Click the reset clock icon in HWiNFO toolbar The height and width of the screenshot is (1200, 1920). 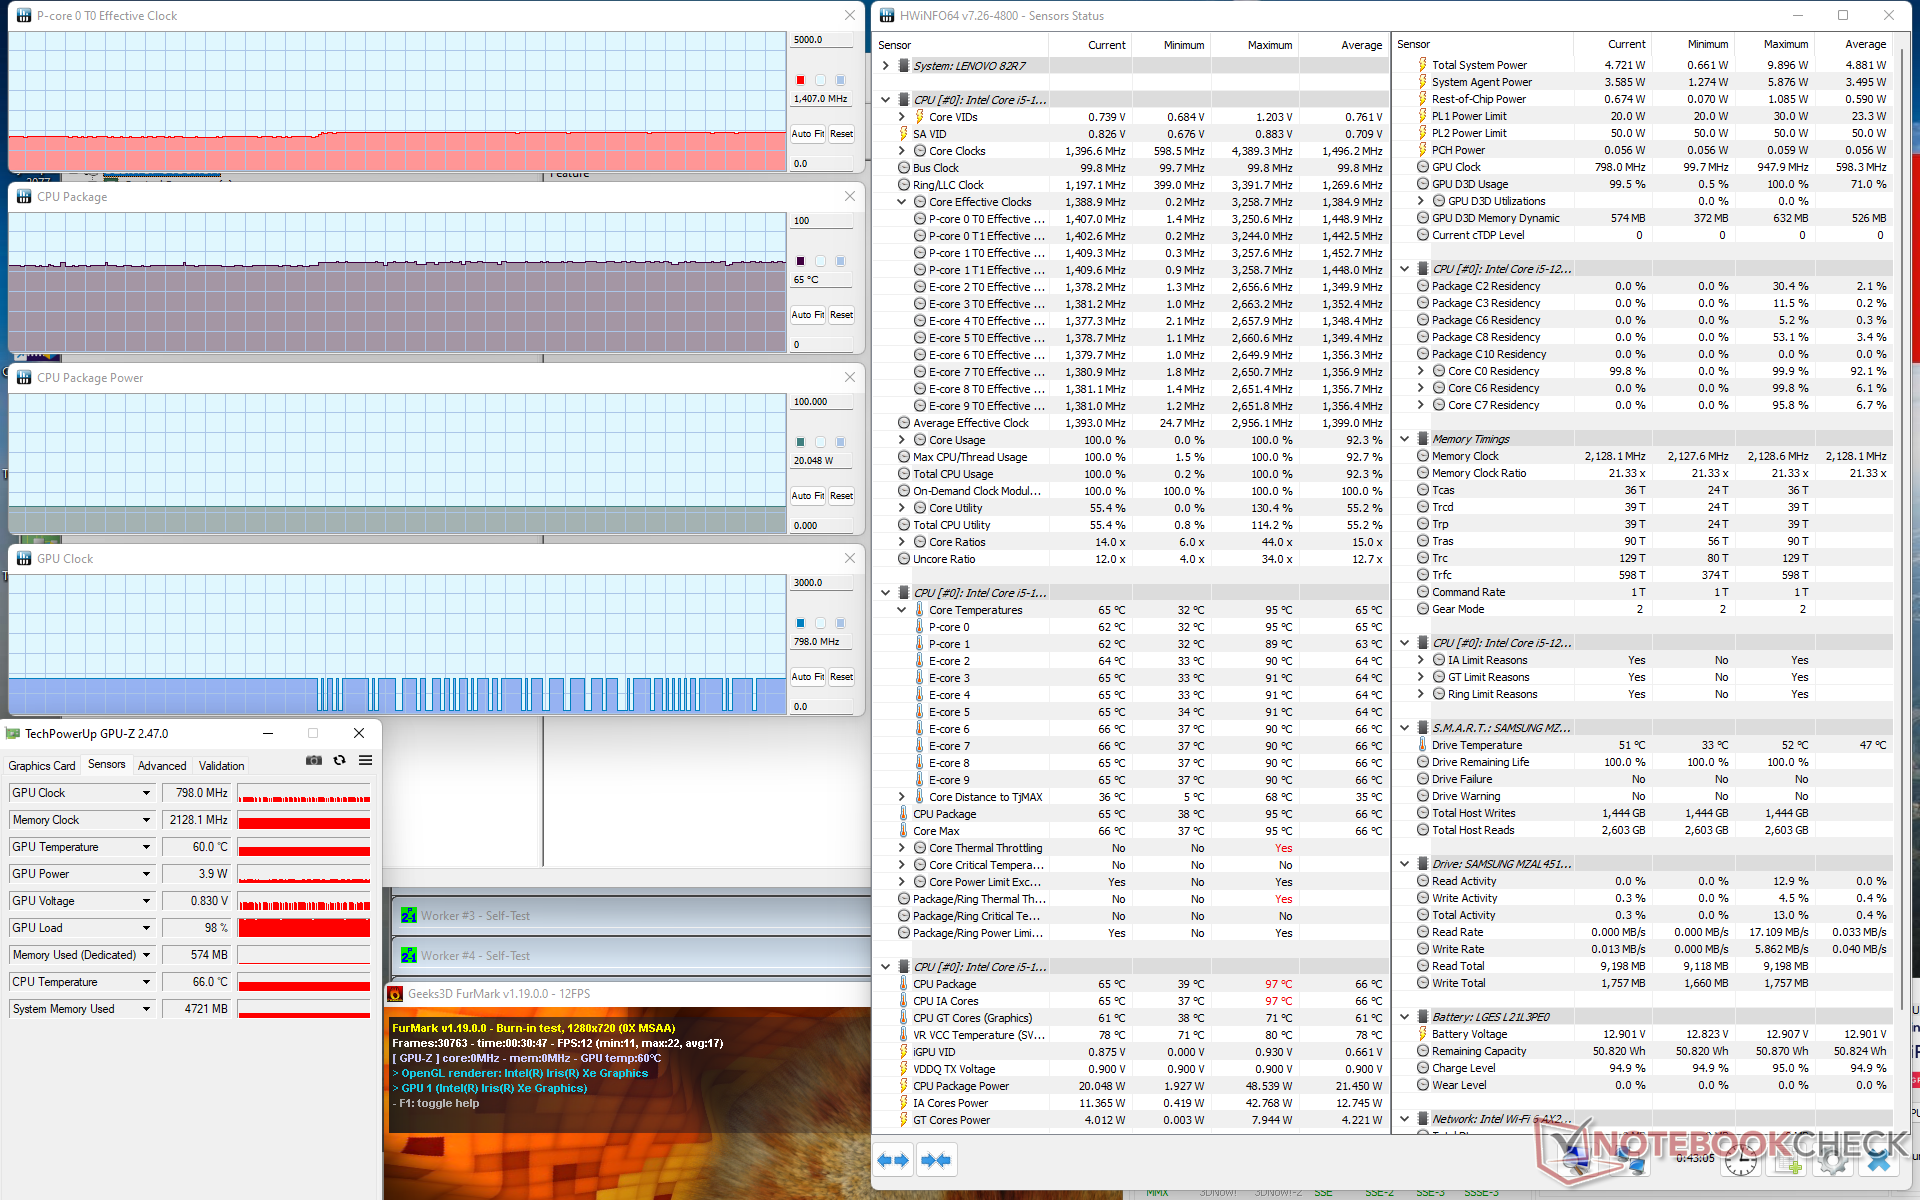(x=1741, y=1162)
